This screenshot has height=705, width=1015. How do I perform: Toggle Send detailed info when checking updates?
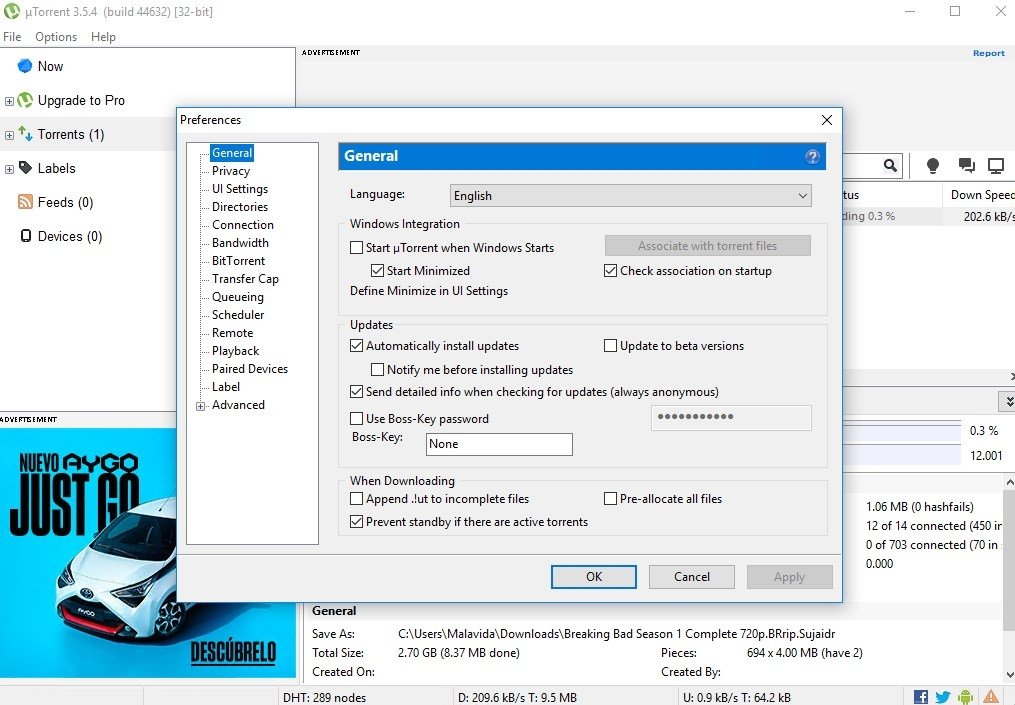point(356,392)
